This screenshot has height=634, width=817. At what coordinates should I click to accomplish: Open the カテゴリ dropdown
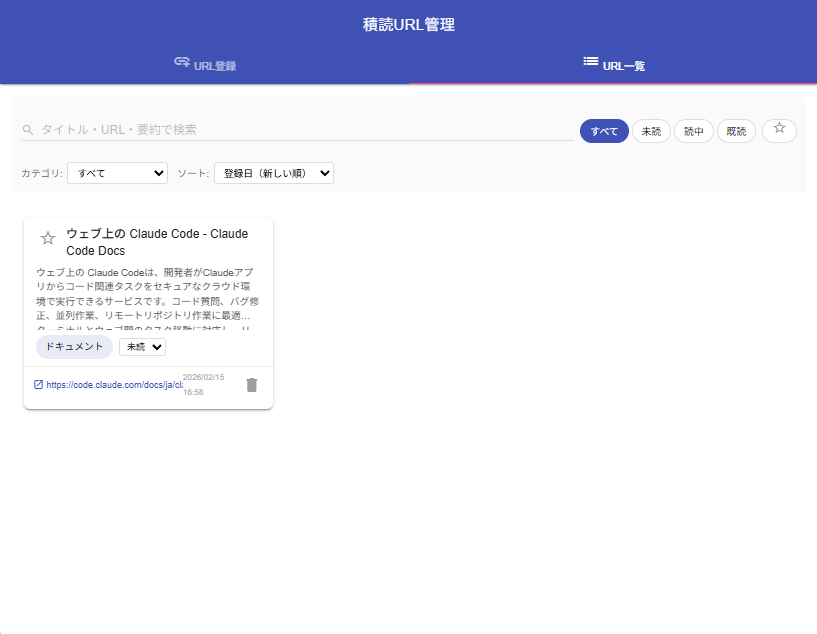[117, 172]
